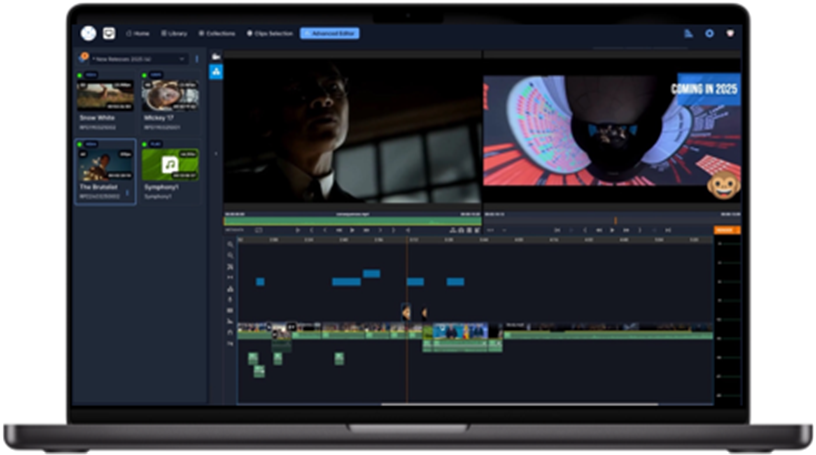
Task: Open The Brutalist clip options menu
Action: click(x=127, y=193)
